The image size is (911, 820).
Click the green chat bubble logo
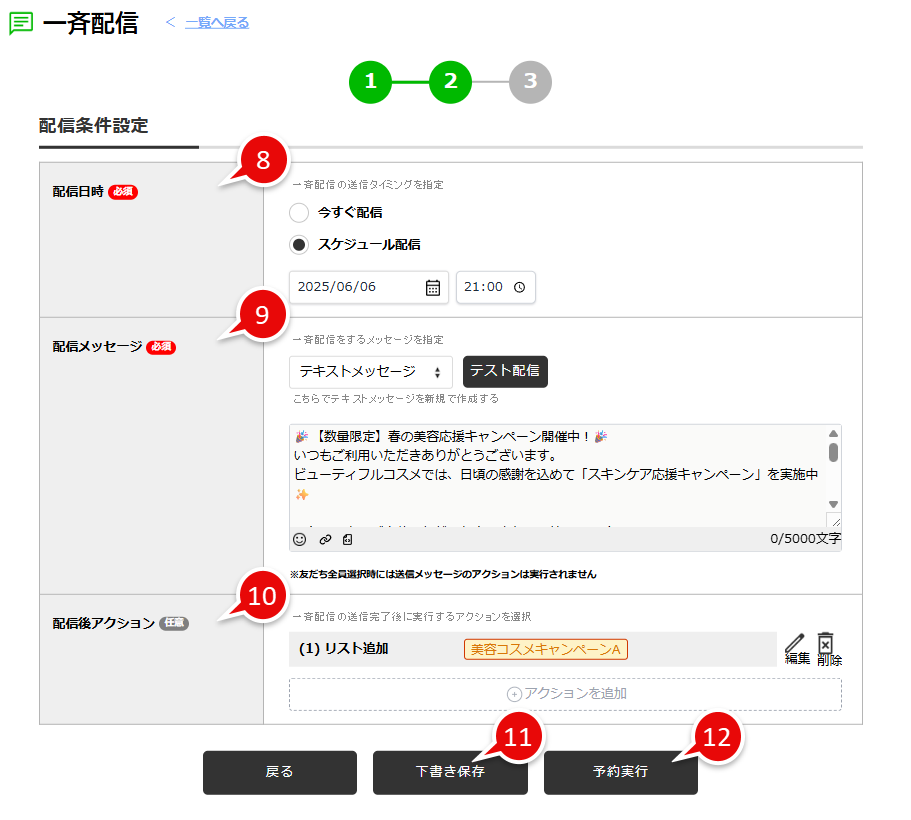click(19, 22)
